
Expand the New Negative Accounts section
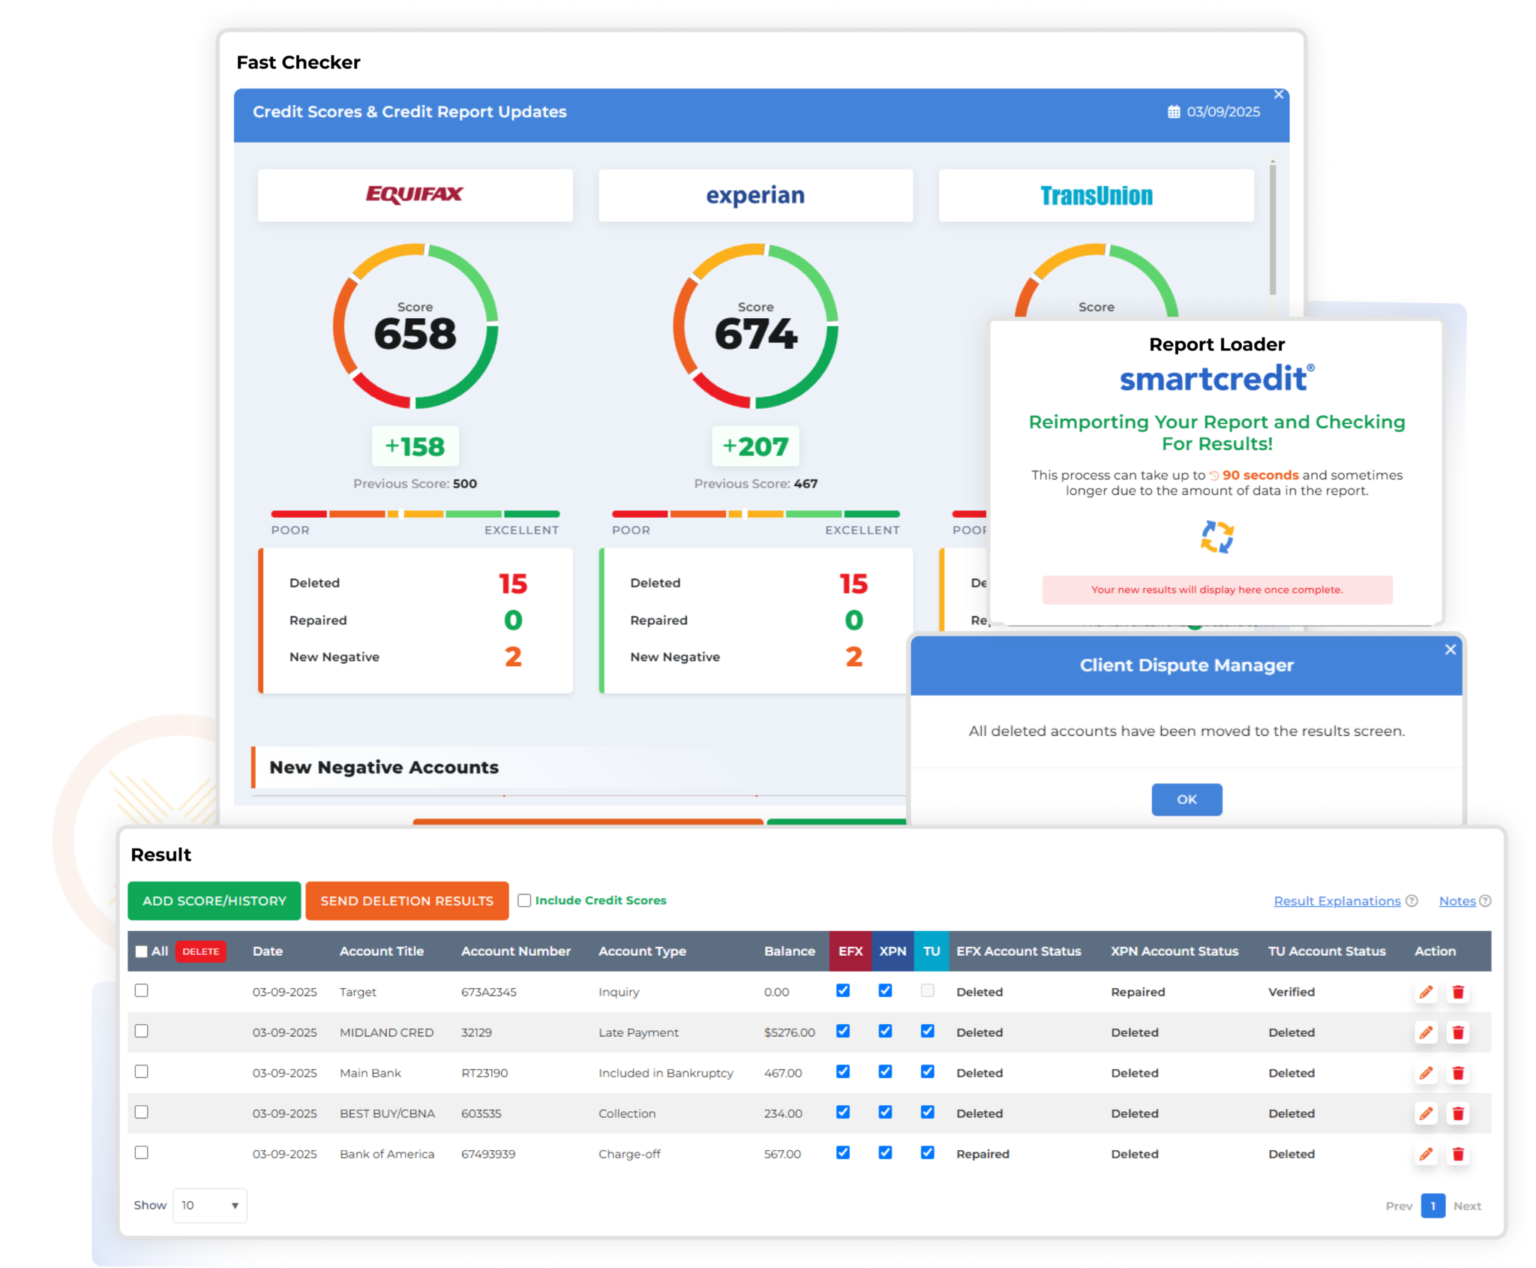pyautogui.click(x=383, y=767)
